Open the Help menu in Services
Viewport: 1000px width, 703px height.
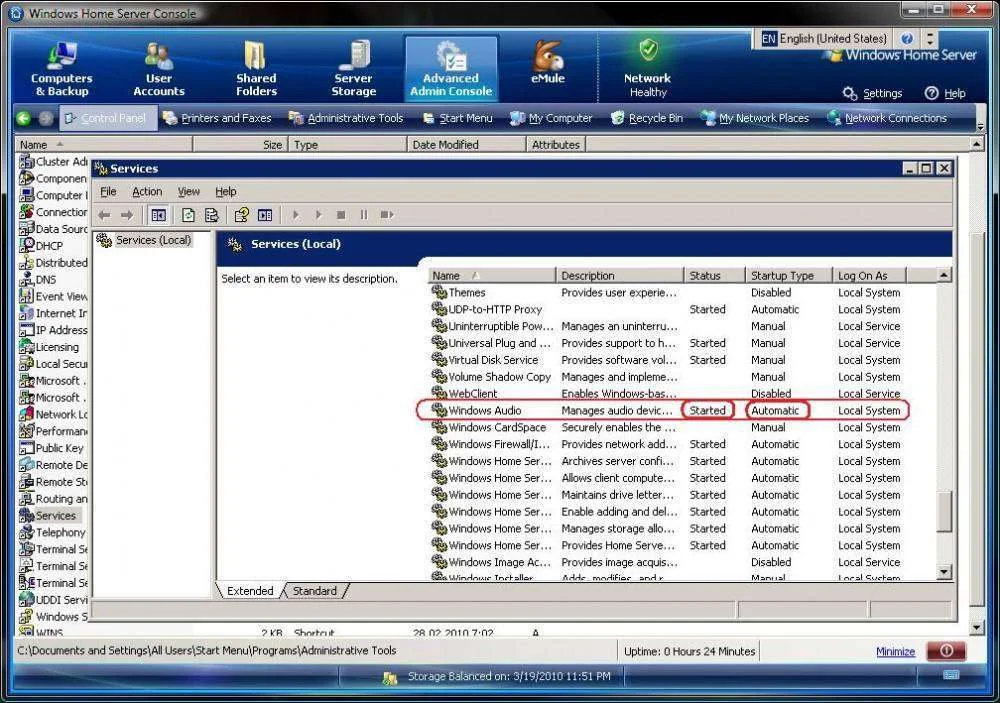click(x=226, y=191)
